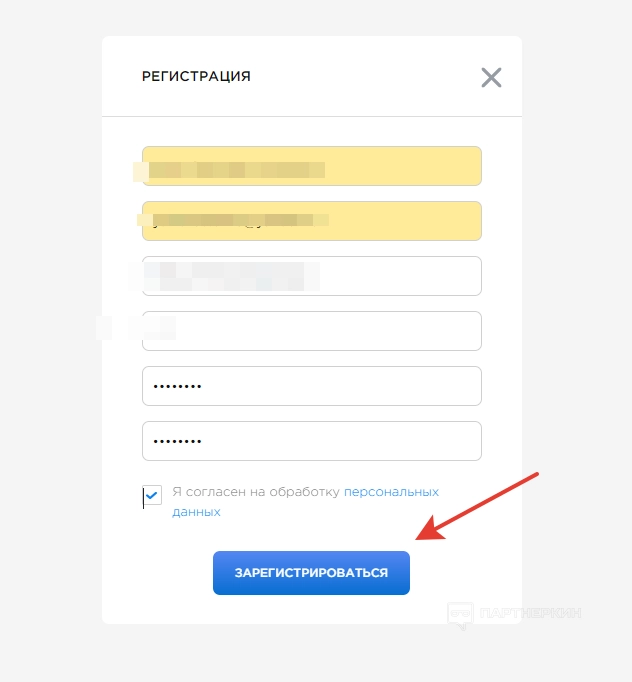632x682 pixels.
Task: Click the blue checkmark icon beside consent text
Action: pyautogui.click(x=152, y=494)
